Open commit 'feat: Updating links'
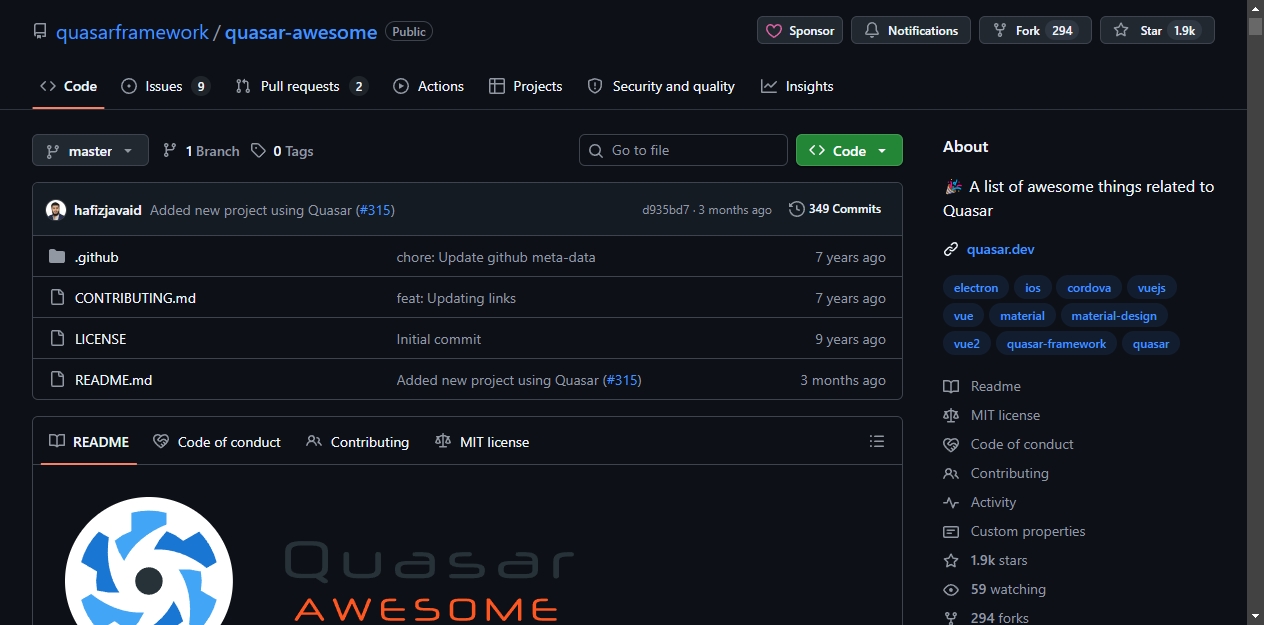The width and height of the screenshot is (1264, 625). [456, 298]
